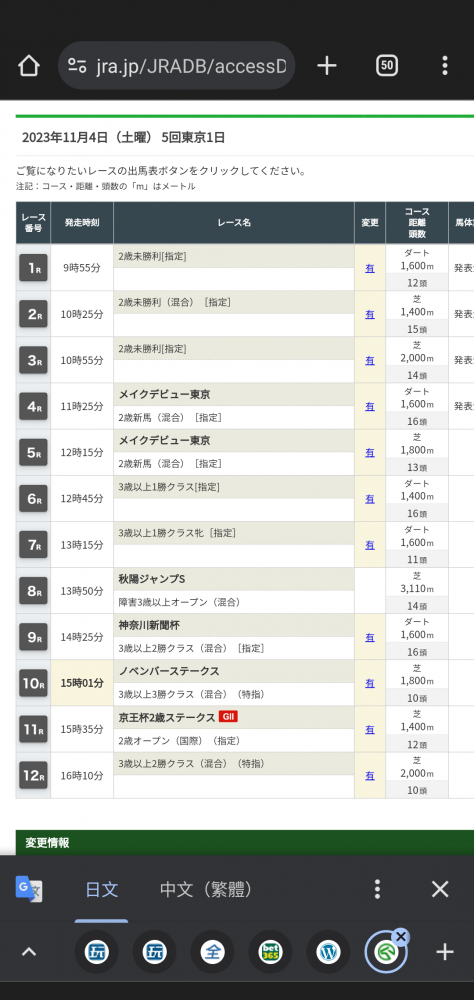
Task: Click the 発走時刻 column header
Action: pyautogui.click(x=82, y=223)
